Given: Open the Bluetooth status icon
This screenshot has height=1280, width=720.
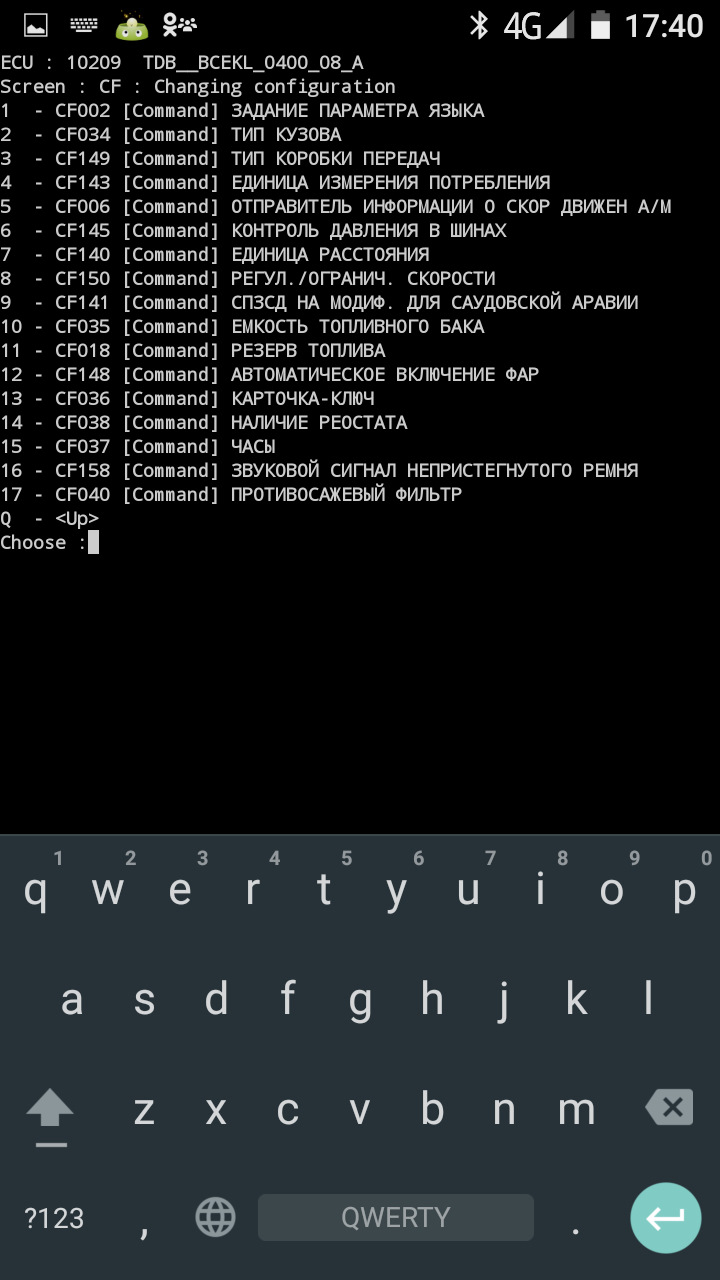Looking at the screenshot, I should tap(479, 25).
